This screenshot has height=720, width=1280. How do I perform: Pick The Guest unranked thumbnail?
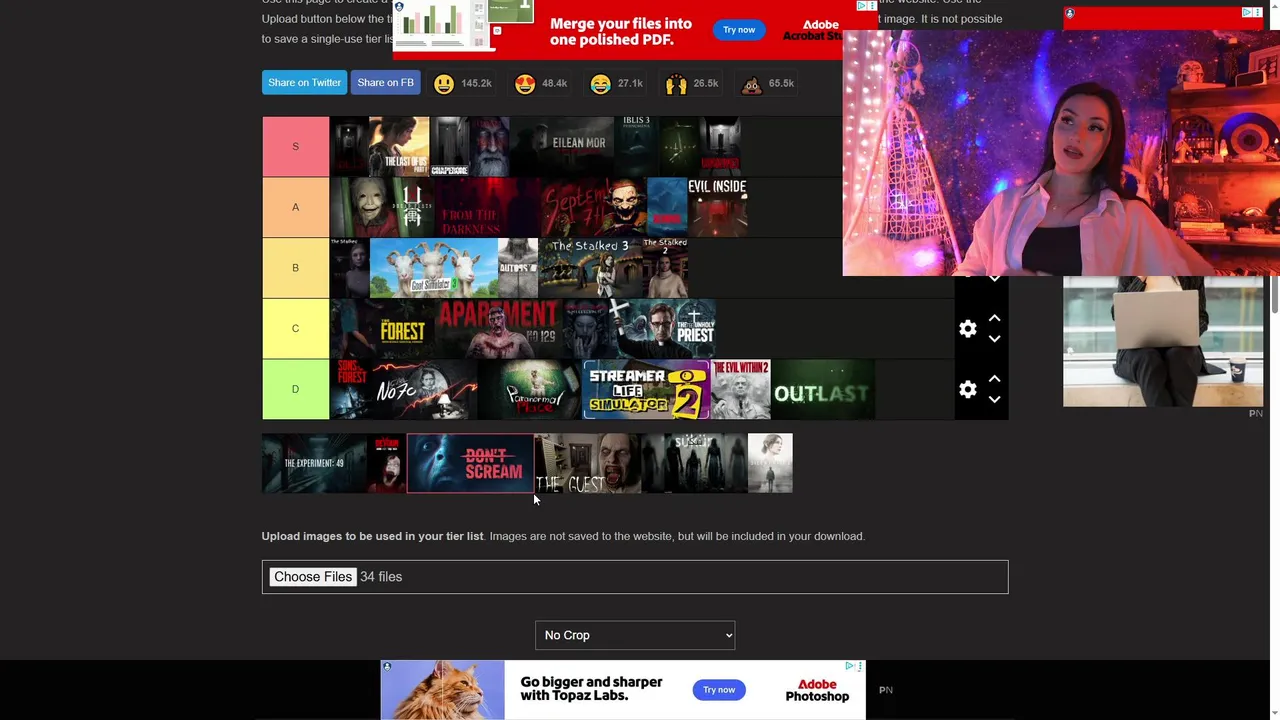pos(587,463)
